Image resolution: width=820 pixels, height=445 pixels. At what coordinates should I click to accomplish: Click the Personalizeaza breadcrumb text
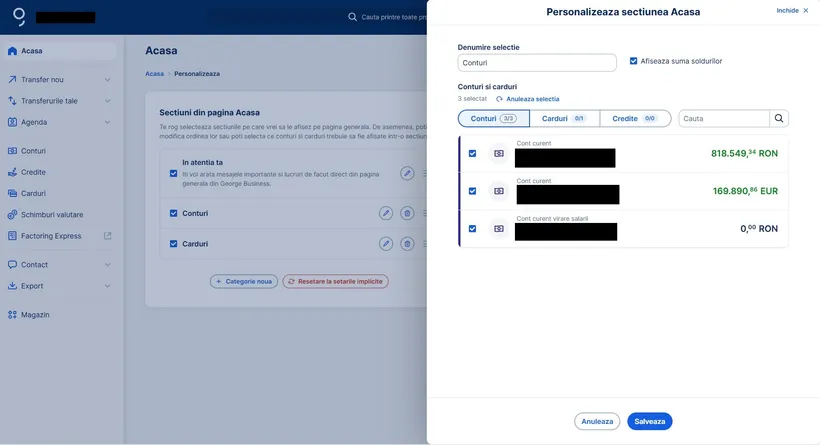click(x=197, y=74)
